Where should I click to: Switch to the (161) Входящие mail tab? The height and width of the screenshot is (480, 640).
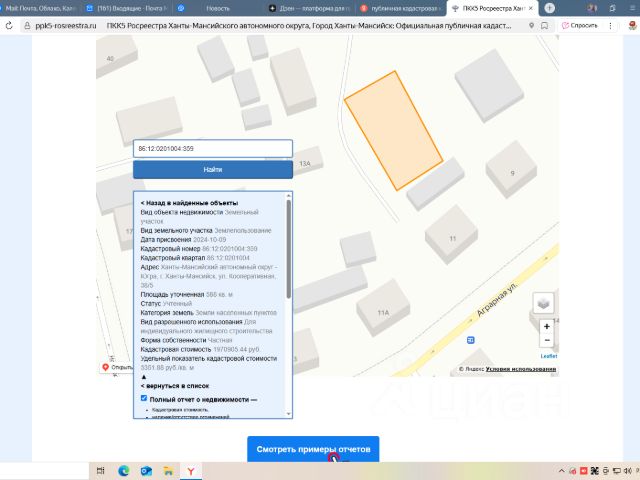point(127,8)
